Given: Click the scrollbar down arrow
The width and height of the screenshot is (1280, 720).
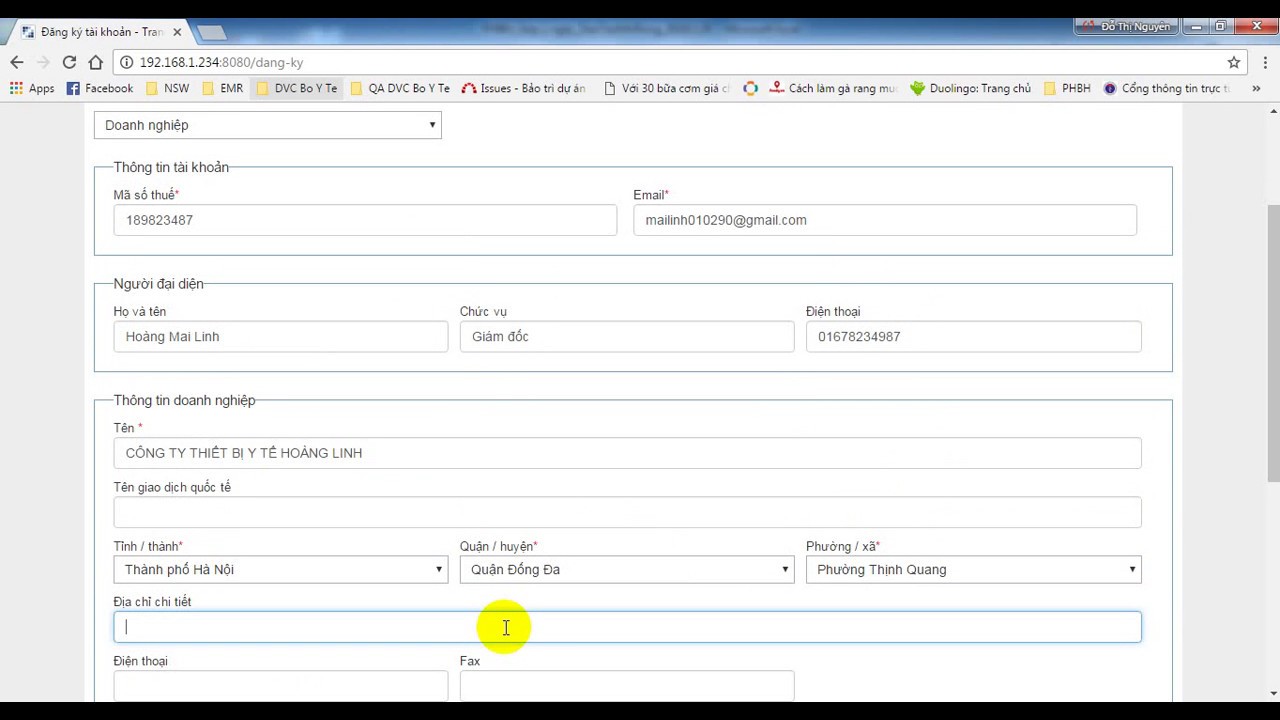Looking at the screenshot, I should point(1272,693).
